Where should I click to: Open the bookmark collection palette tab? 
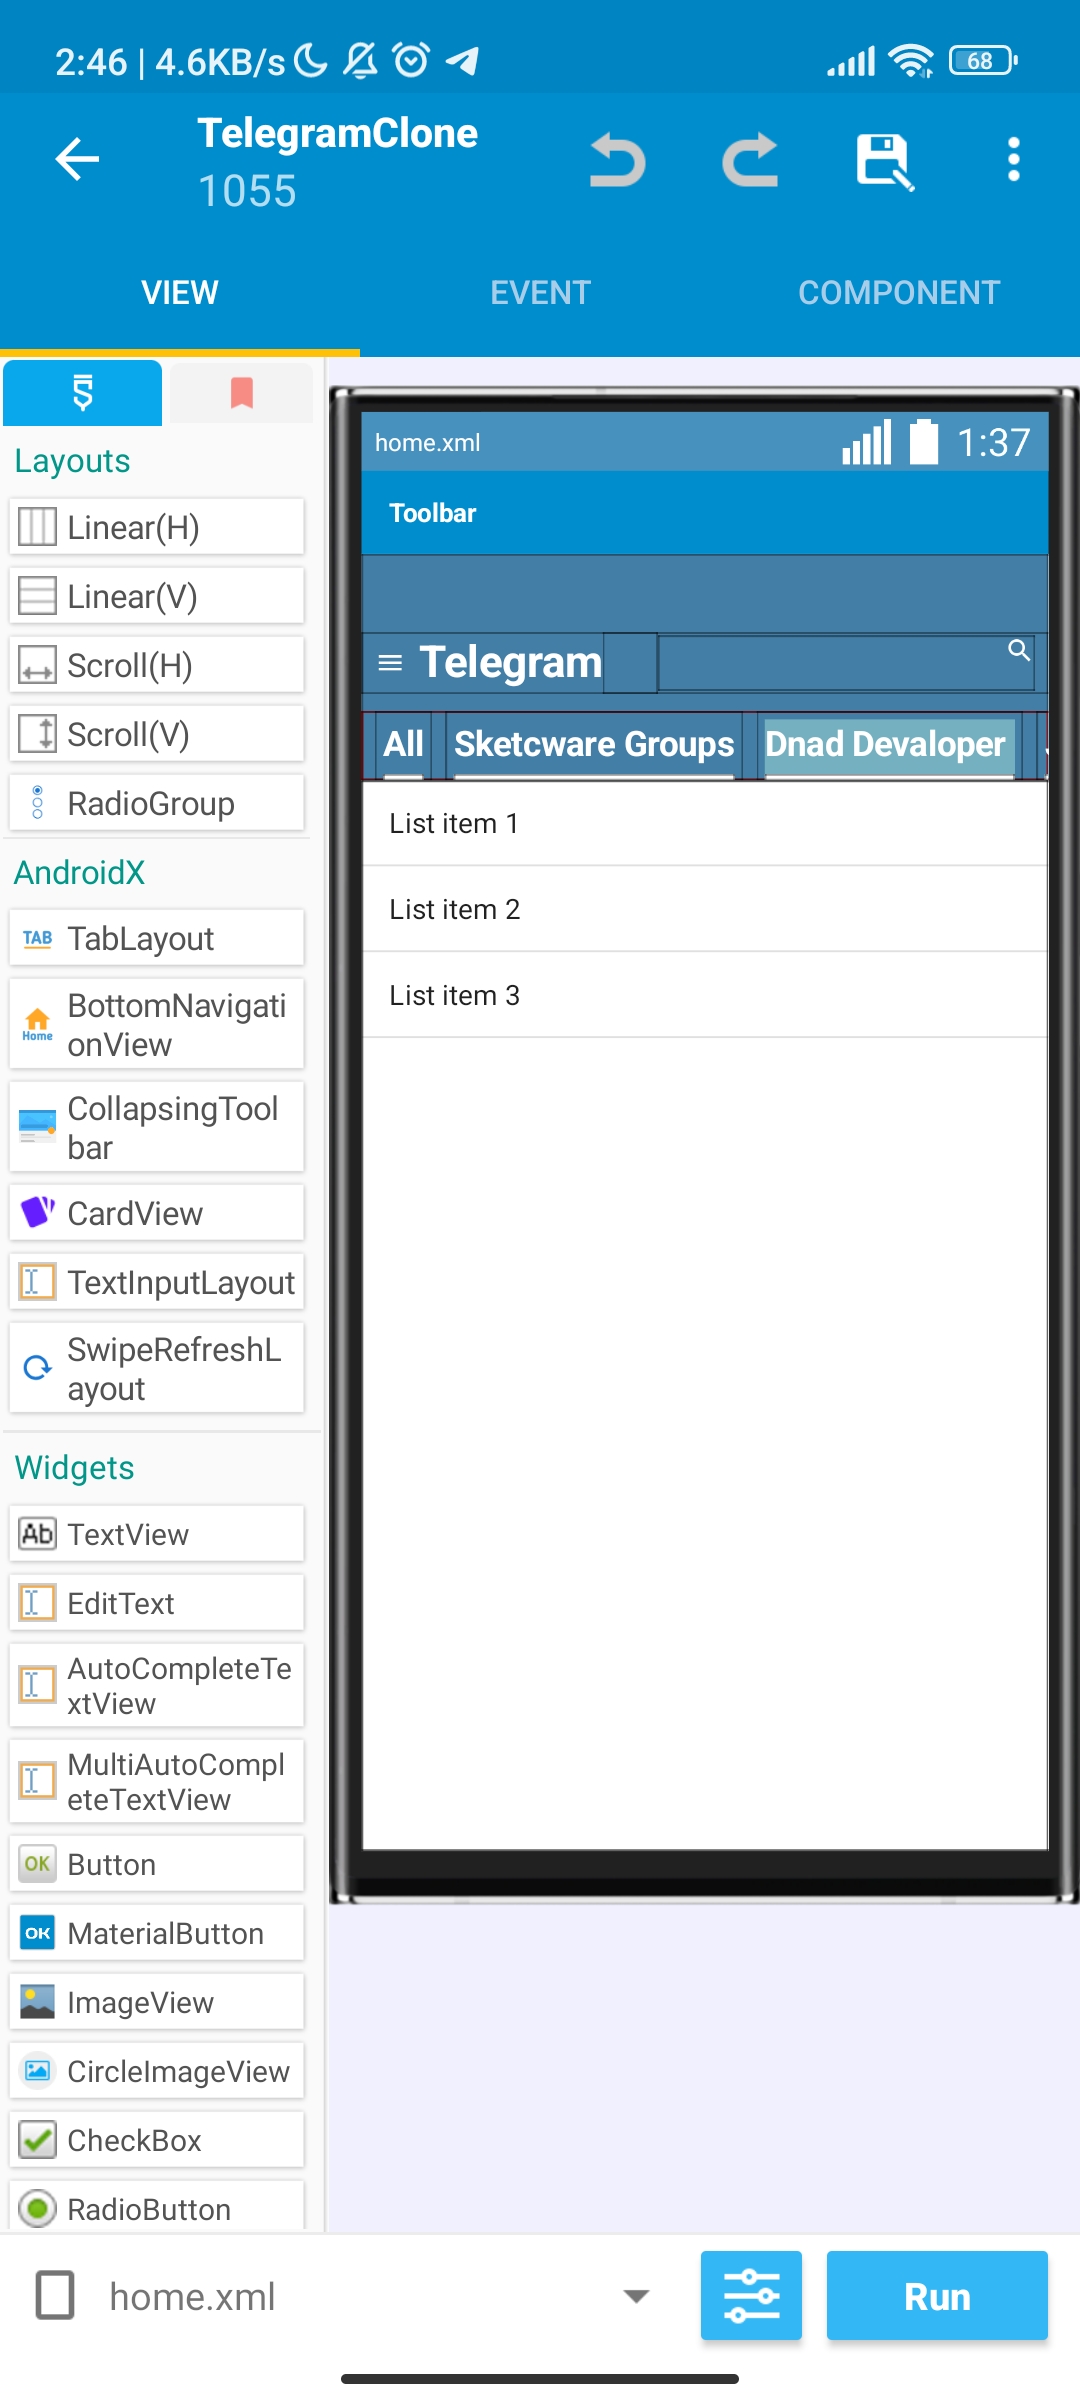click(241, 393)
